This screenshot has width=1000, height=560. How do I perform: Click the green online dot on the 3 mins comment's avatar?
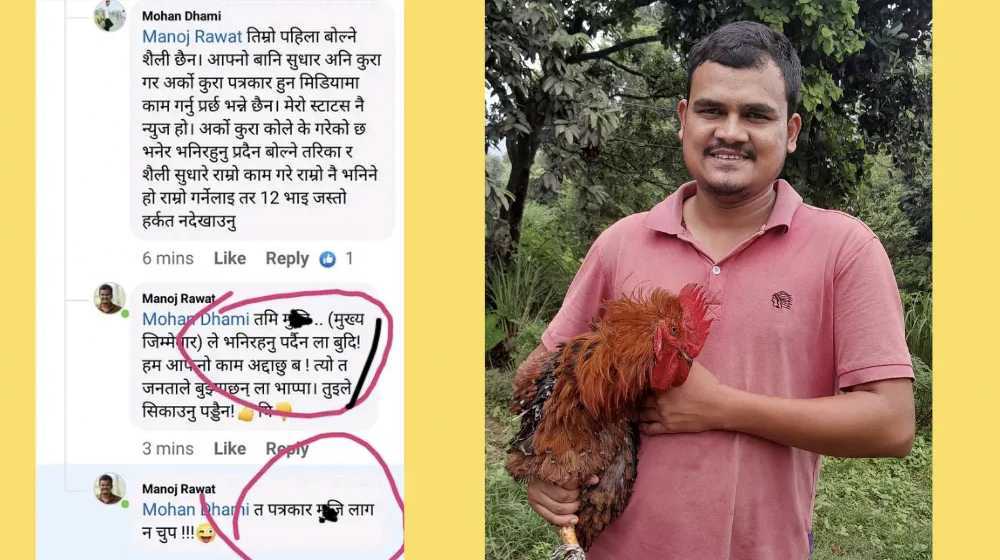point(125,313)
